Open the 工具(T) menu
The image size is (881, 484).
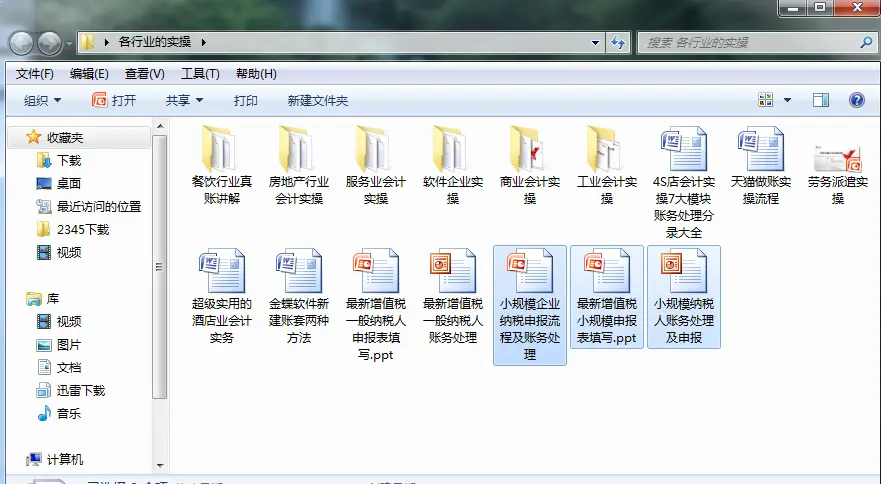(200, 74)
